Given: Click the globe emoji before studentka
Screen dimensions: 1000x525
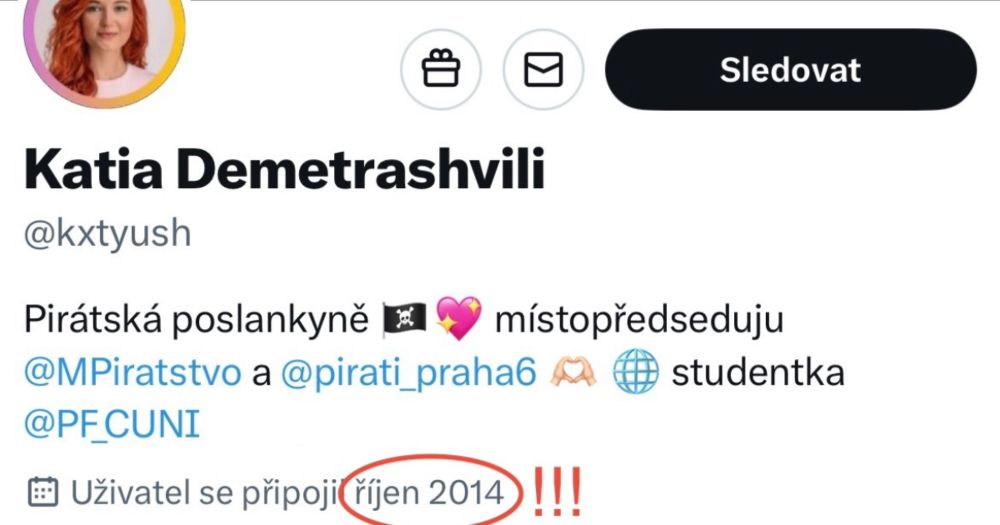Looking at the screenshot, I should (635, 372).
